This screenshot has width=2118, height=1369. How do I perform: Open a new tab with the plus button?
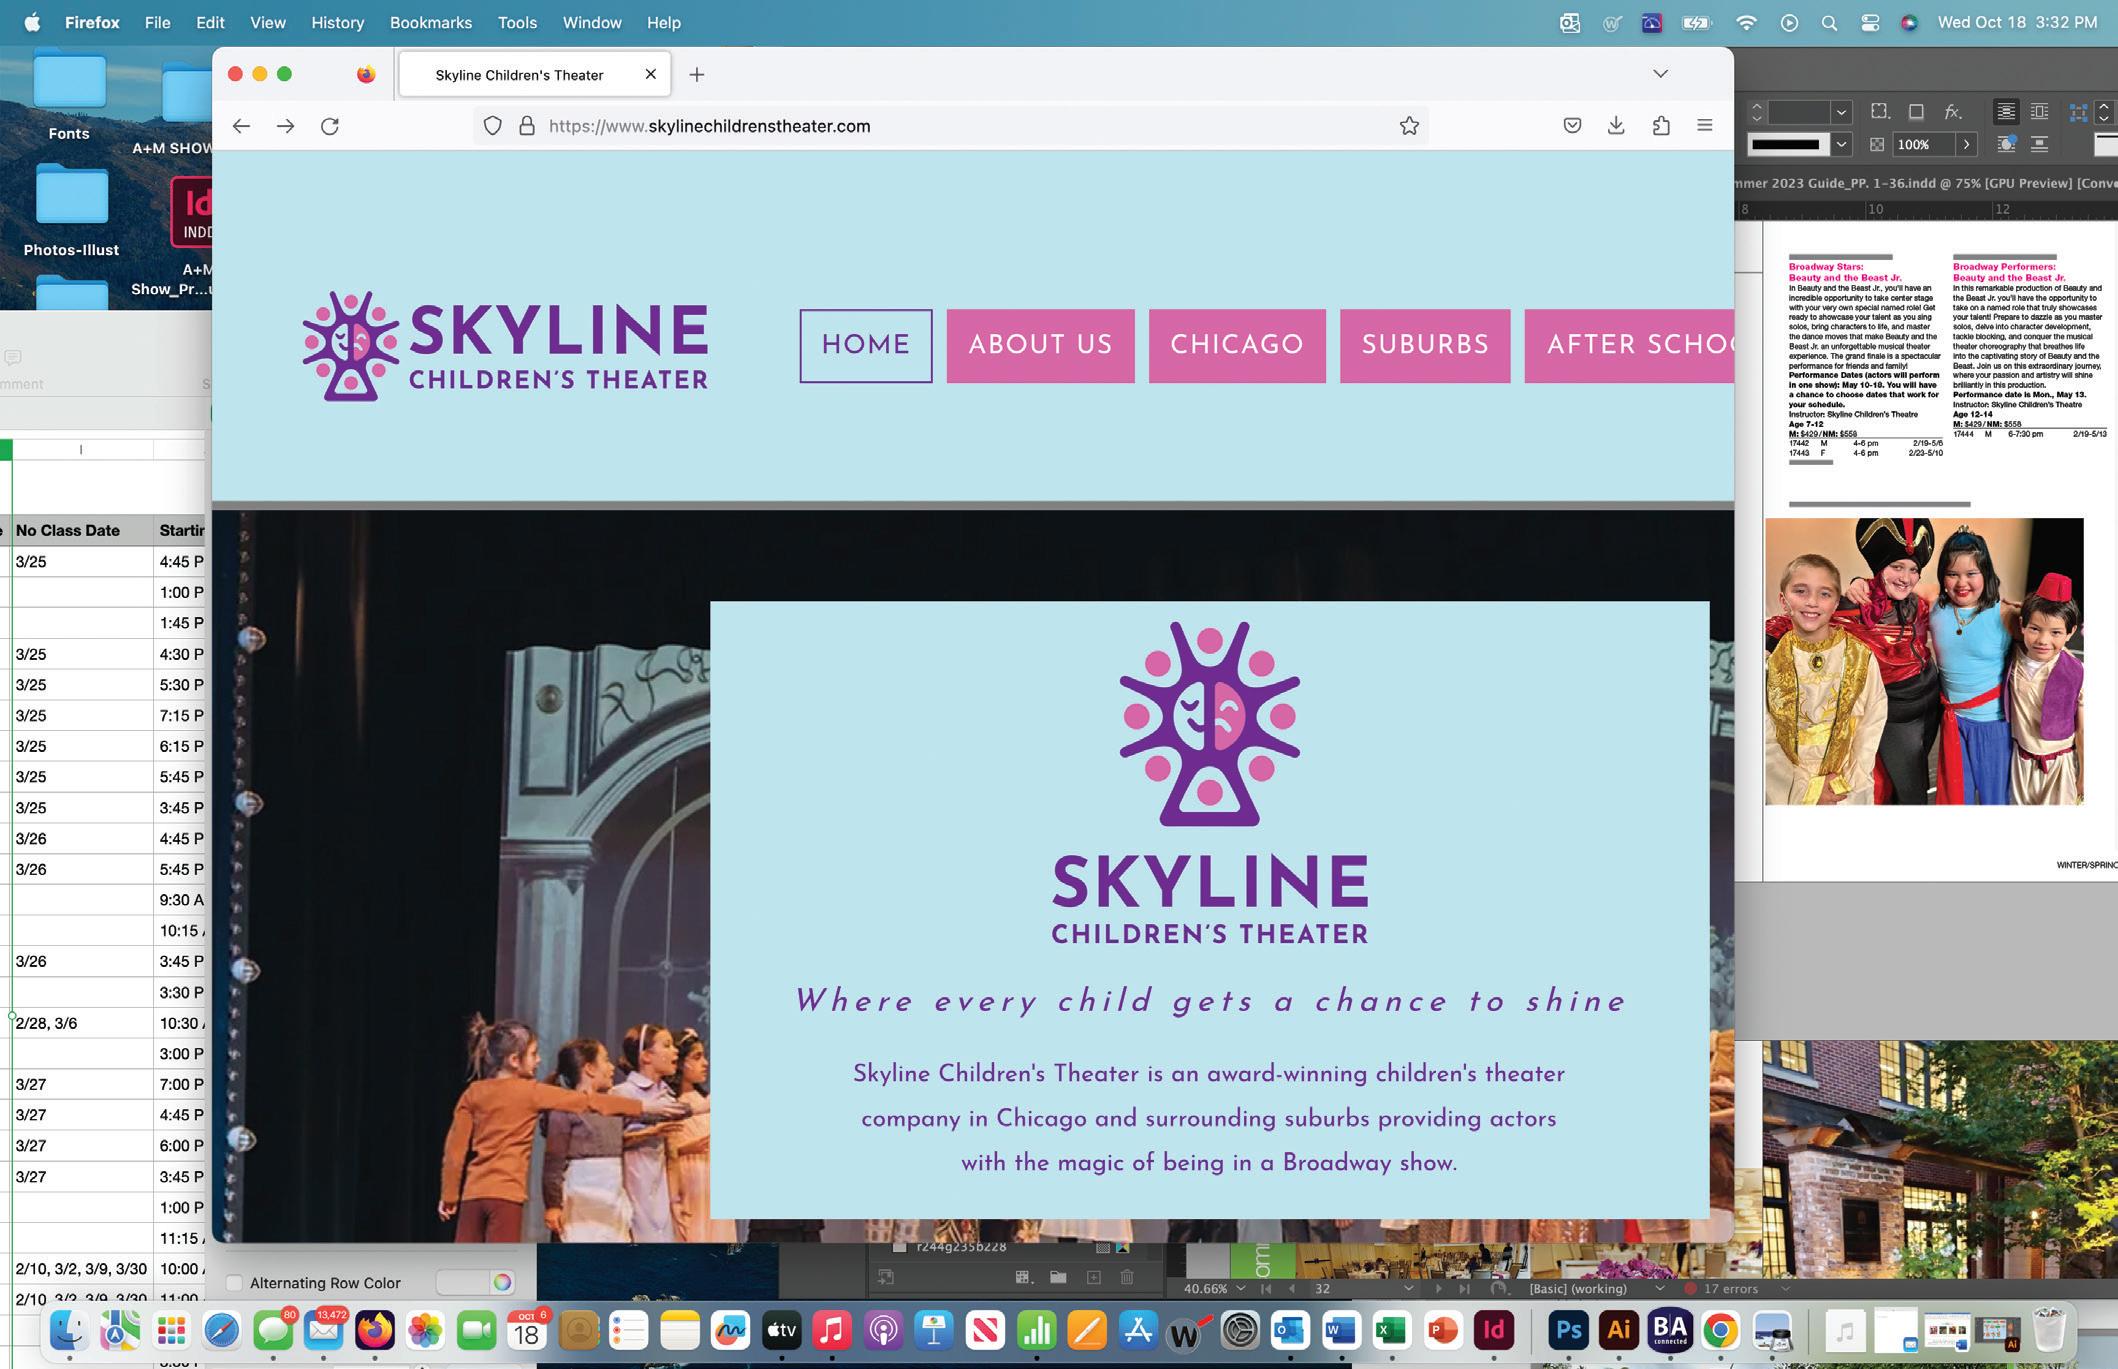click(697, 74)
